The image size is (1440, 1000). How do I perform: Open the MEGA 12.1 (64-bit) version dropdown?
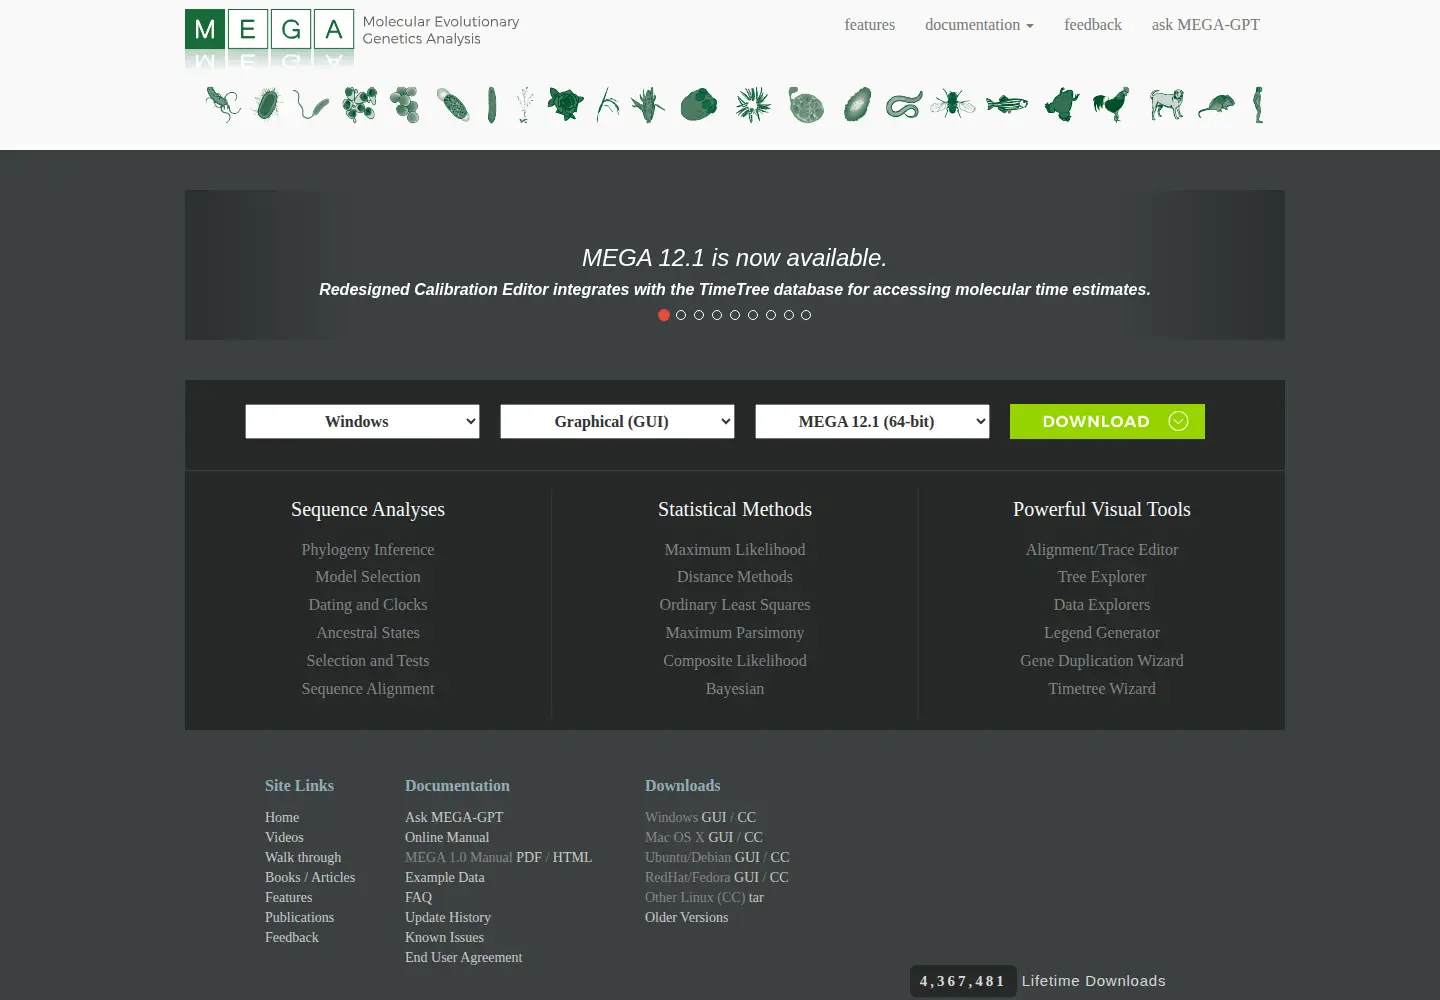click(x=872, y=421)
